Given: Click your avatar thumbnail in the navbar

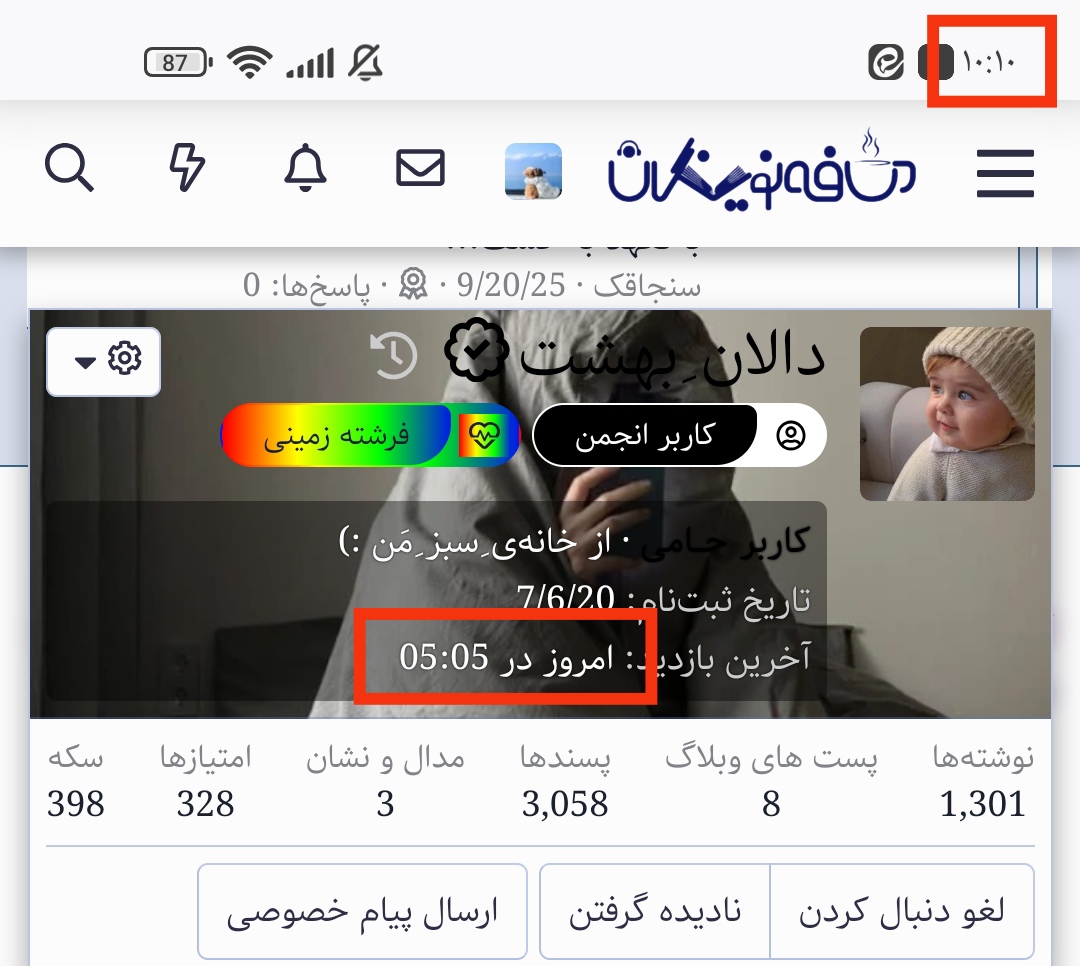Looking at the screenshot, I should point(533,169).
